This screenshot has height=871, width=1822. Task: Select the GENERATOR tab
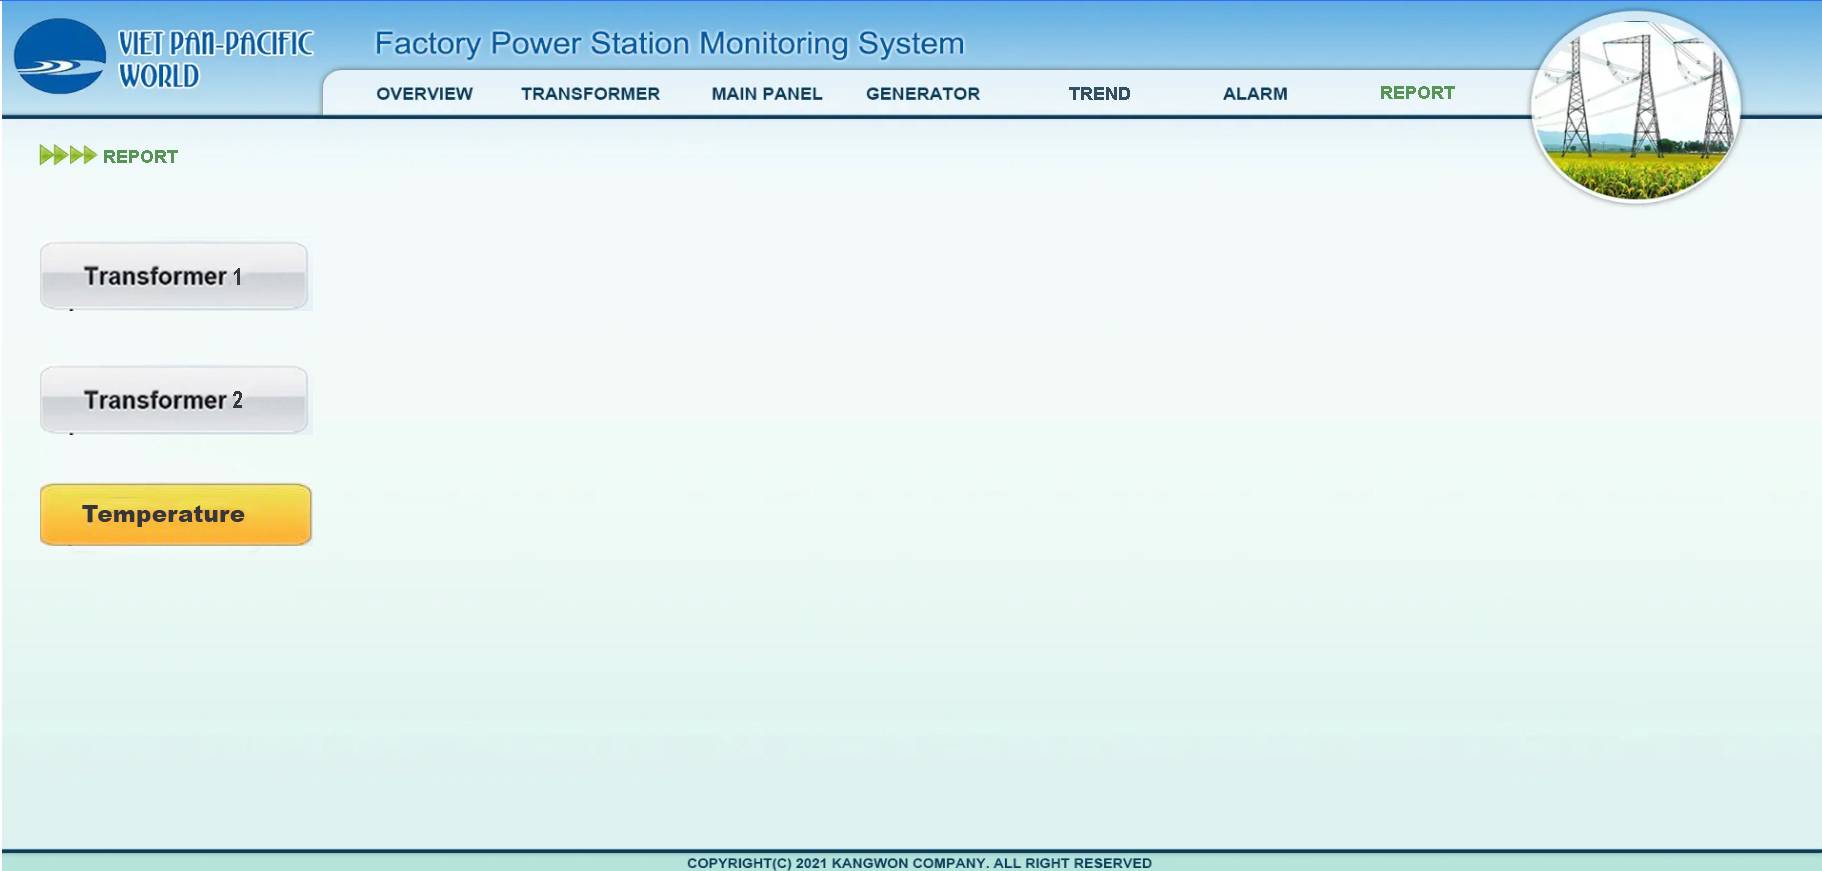point(922,94)
